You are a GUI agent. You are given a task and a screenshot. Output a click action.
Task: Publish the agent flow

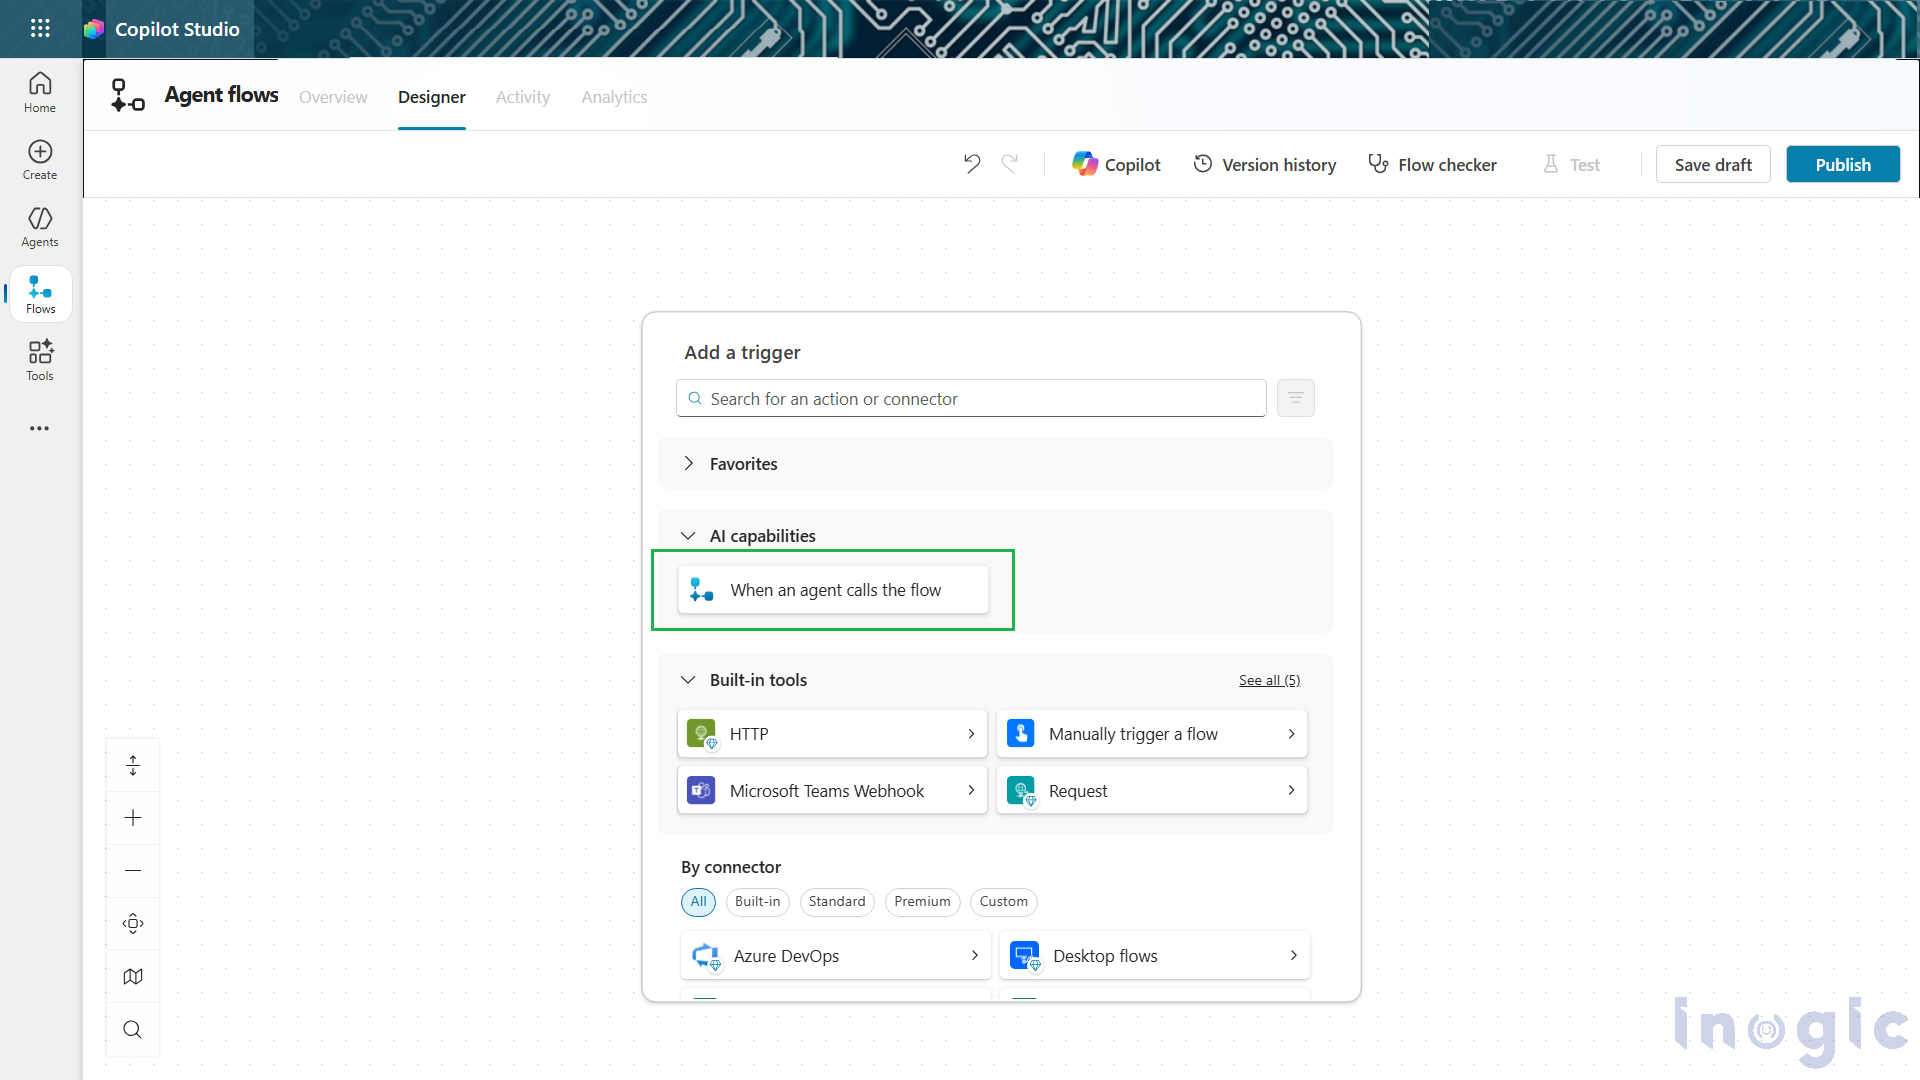[1843, 163]
